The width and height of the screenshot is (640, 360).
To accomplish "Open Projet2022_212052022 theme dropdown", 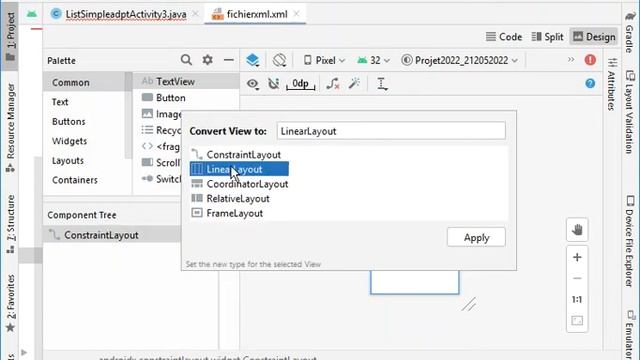I will coord(460,60).
